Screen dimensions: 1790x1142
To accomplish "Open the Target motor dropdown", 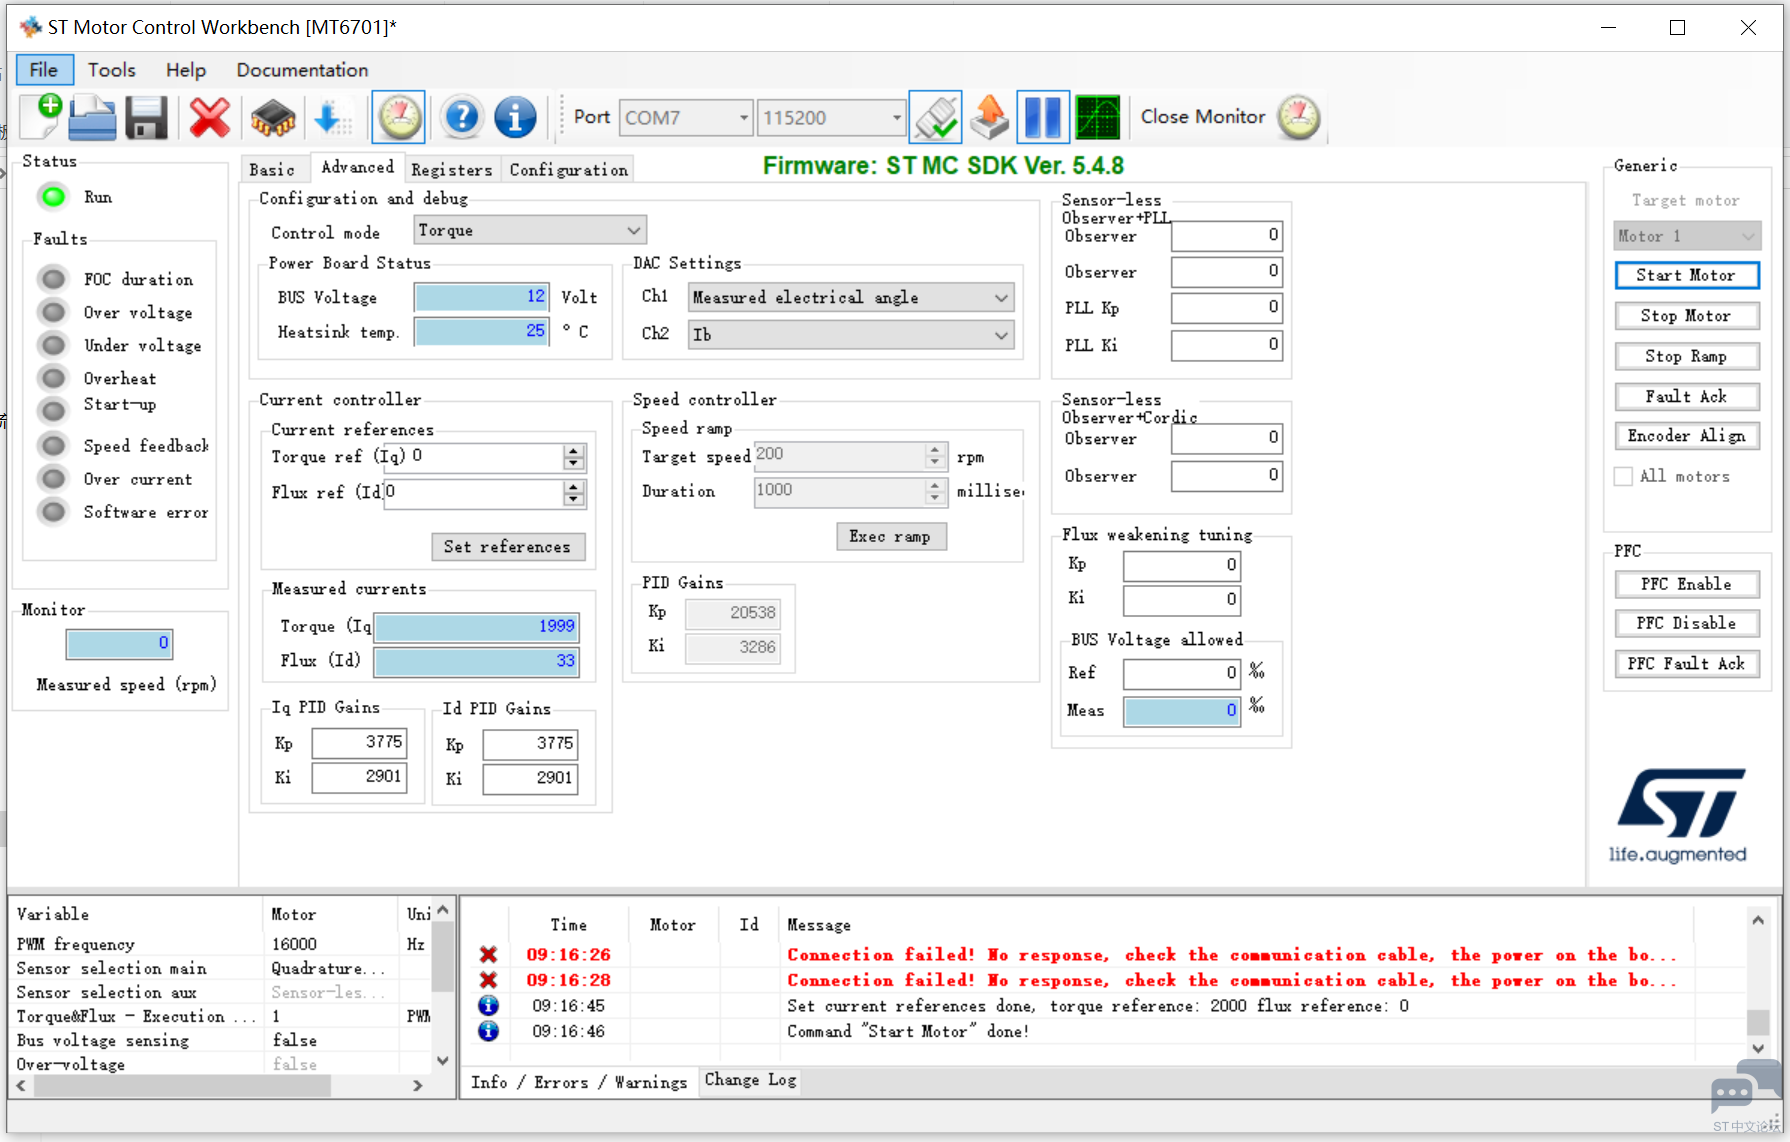I will click(1687, 236).
